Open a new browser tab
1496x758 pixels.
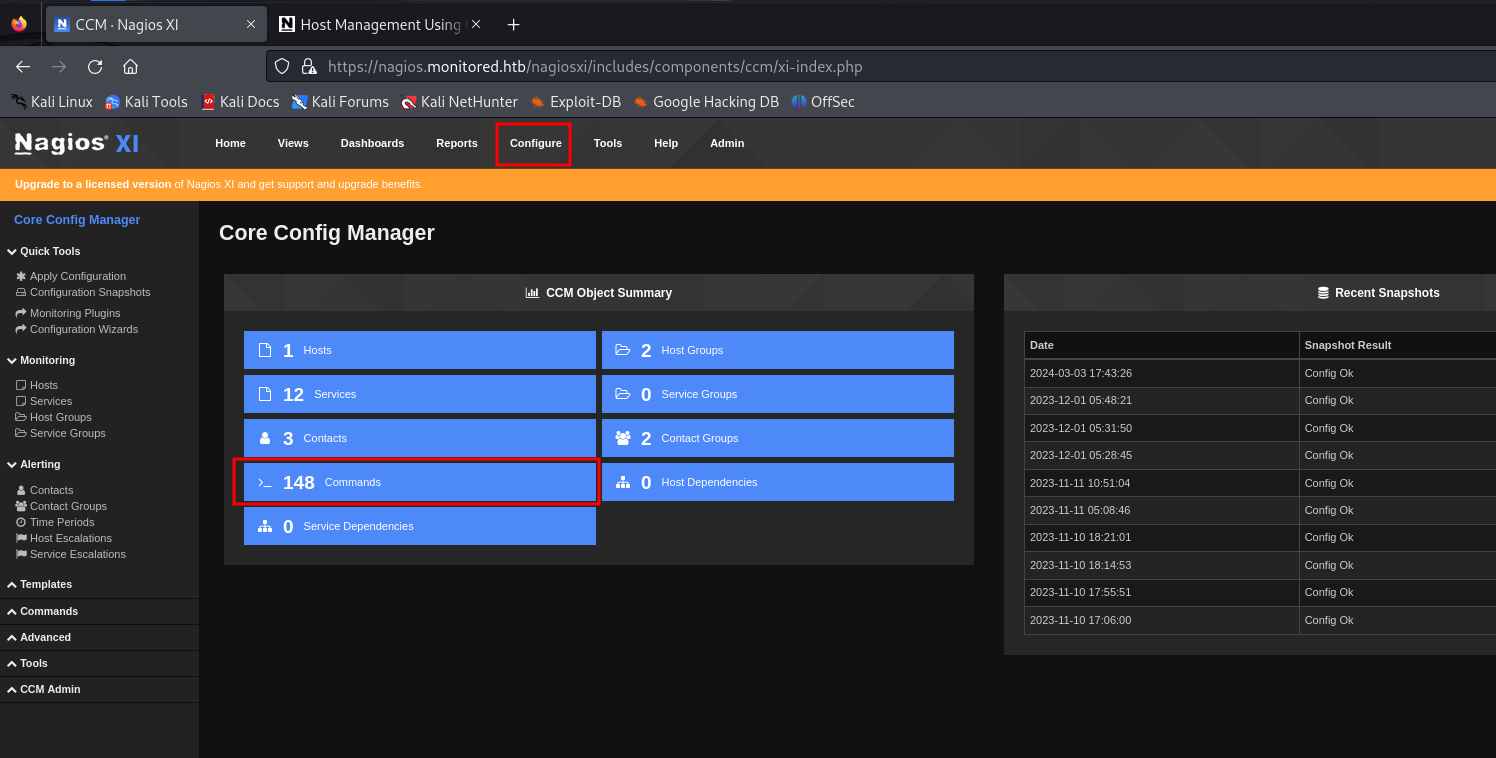pyautogui.click(x=513, y=24)
